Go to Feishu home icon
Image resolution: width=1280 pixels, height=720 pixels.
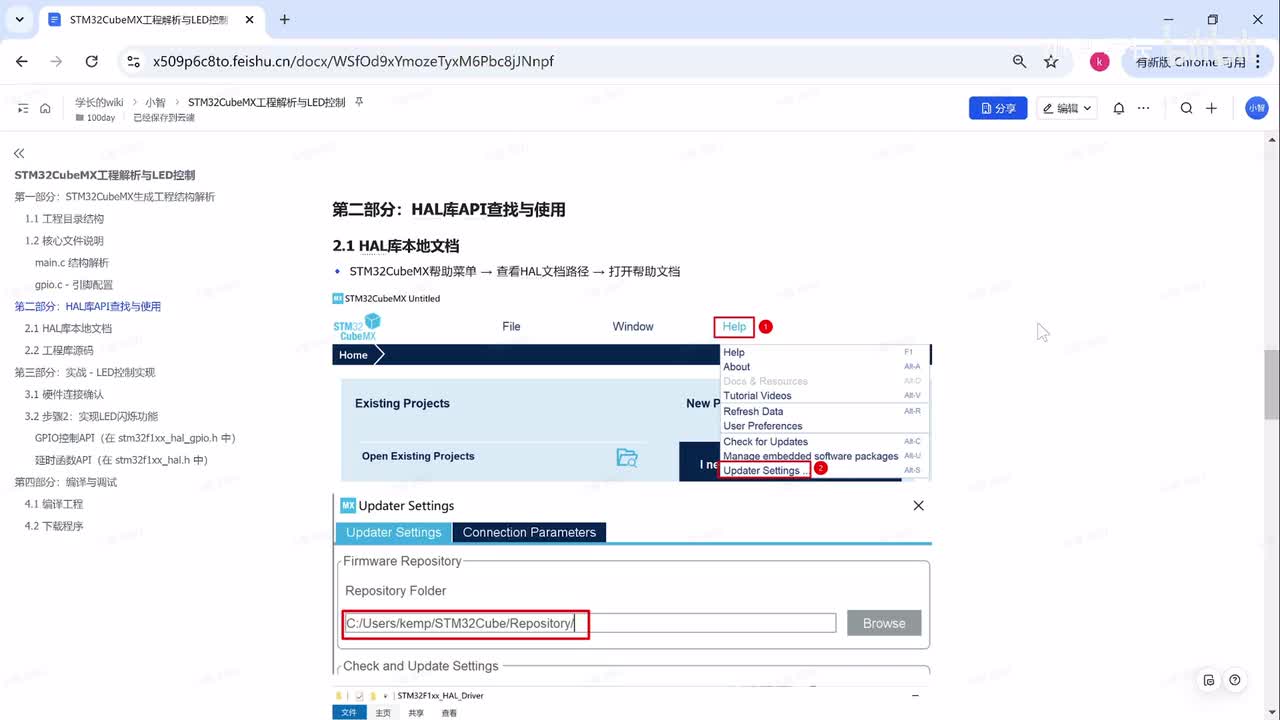[45, 108]
